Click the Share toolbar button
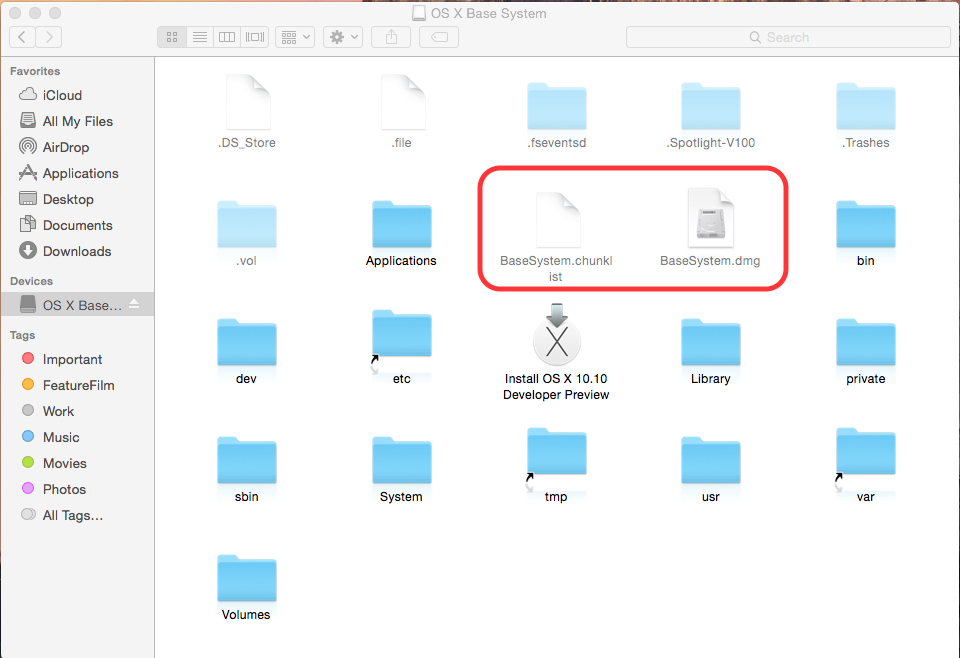 click(x=391, y=37)
